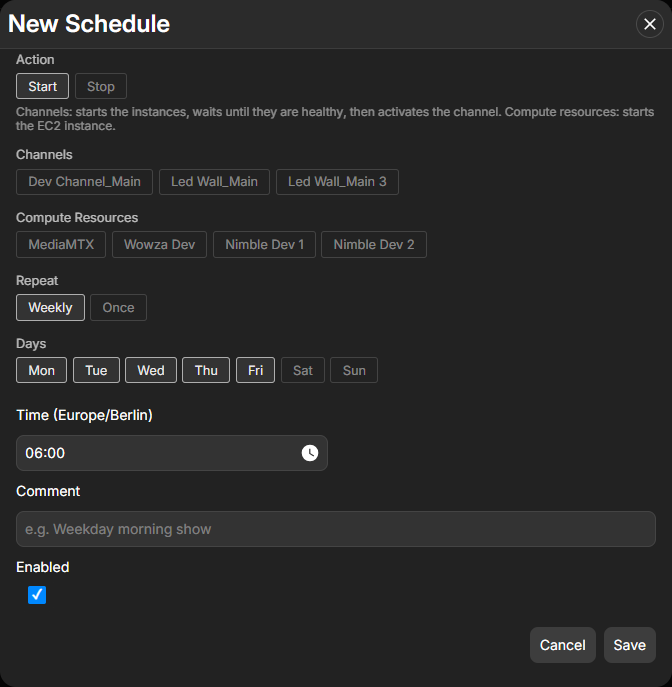
Task: Select the Start action
Action: [x=42, y=86]
